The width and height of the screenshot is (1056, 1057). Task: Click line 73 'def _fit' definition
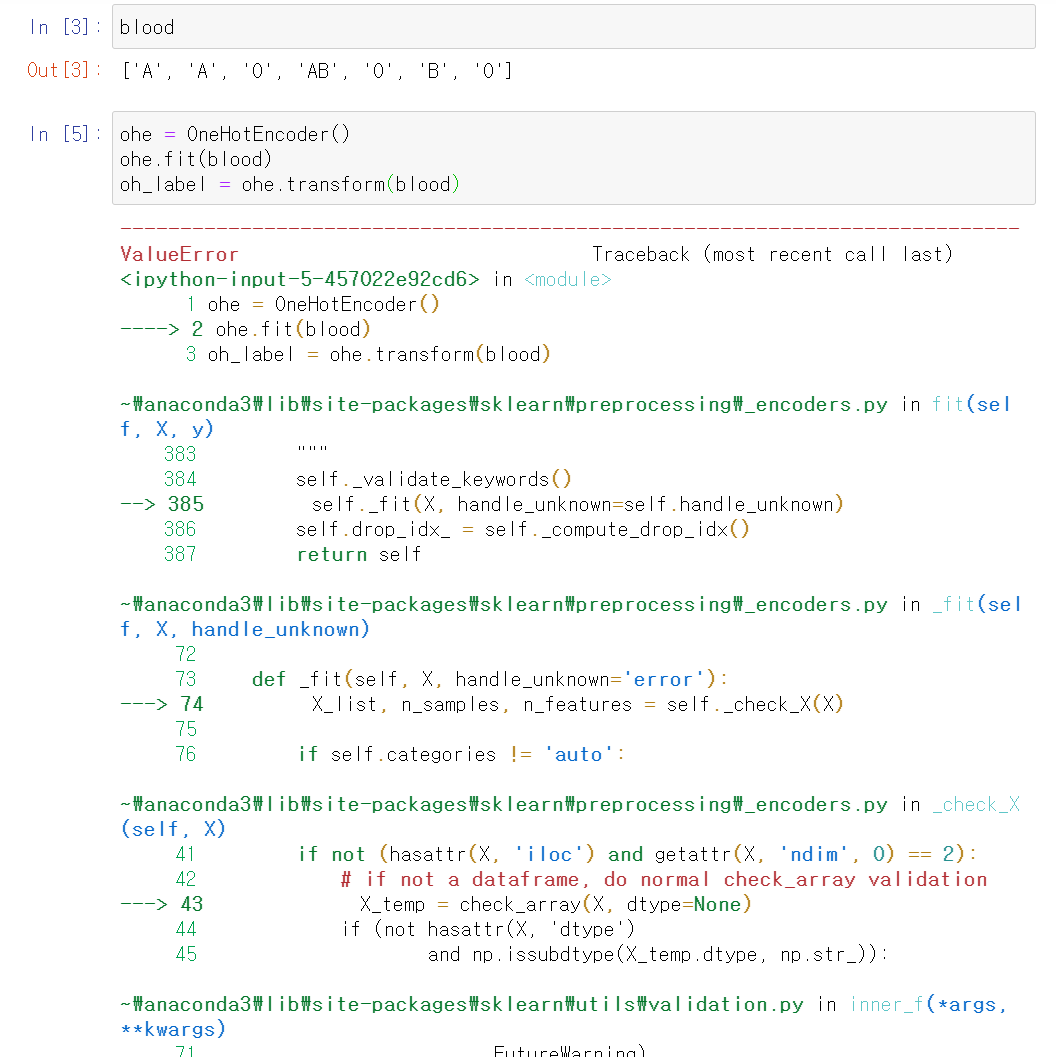pos(490,679)
